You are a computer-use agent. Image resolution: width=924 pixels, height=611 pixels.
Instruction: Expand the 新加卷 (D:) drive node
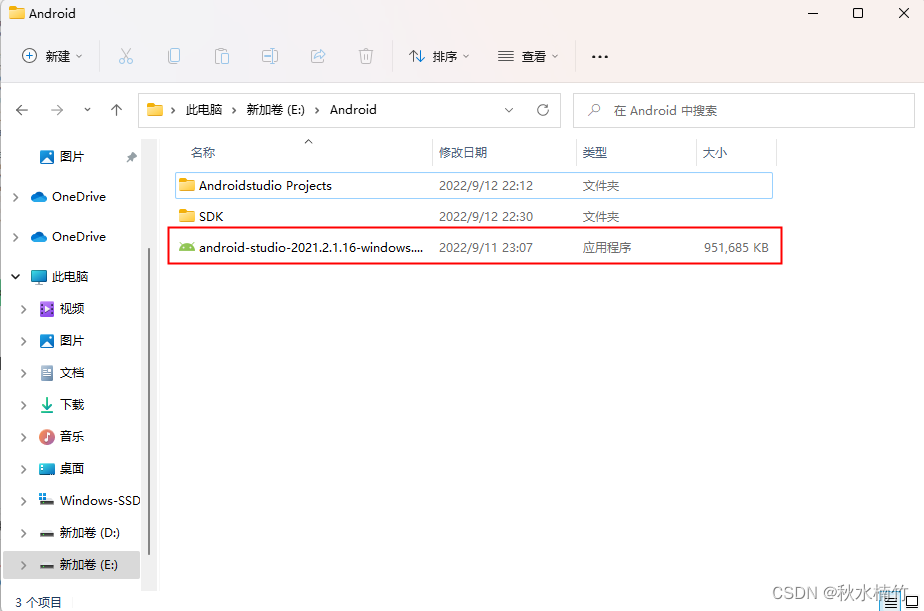coord(24,533)
